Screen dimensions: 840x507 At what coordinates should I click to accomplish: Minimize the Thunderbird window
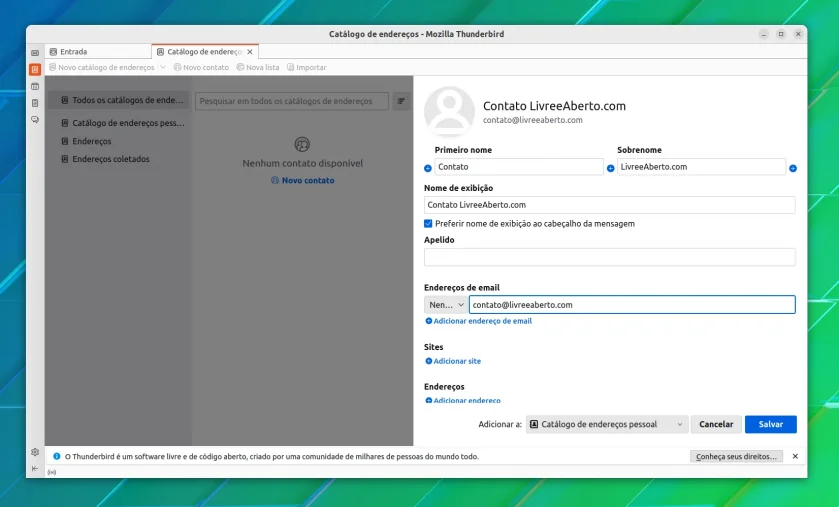pyautogui.click(x=764, y=34)
